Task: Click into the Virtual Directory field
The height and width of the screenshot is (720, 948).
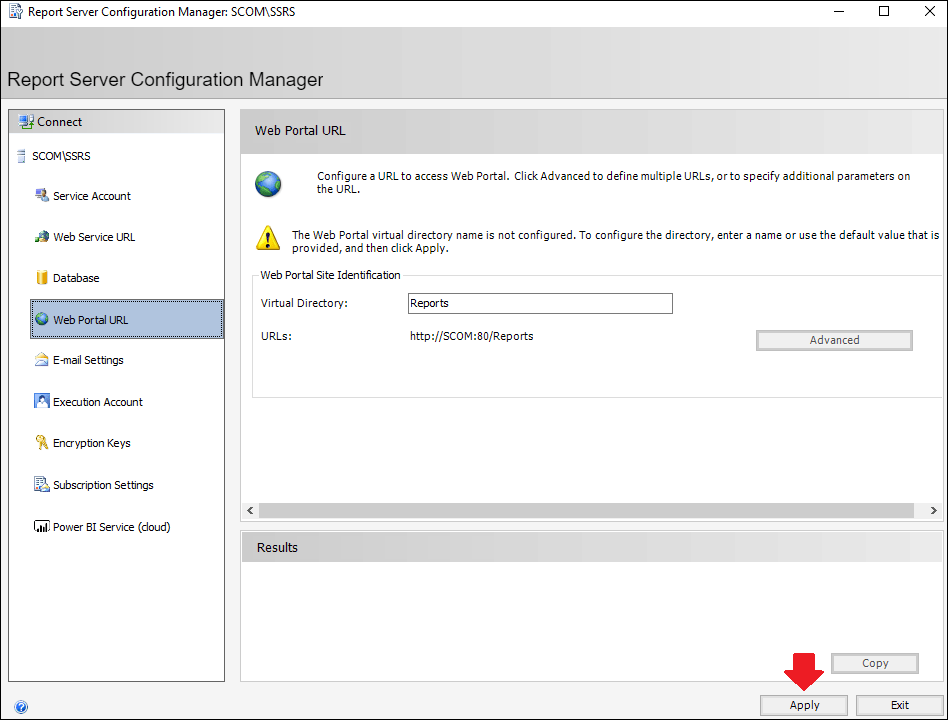Action: 540,303
